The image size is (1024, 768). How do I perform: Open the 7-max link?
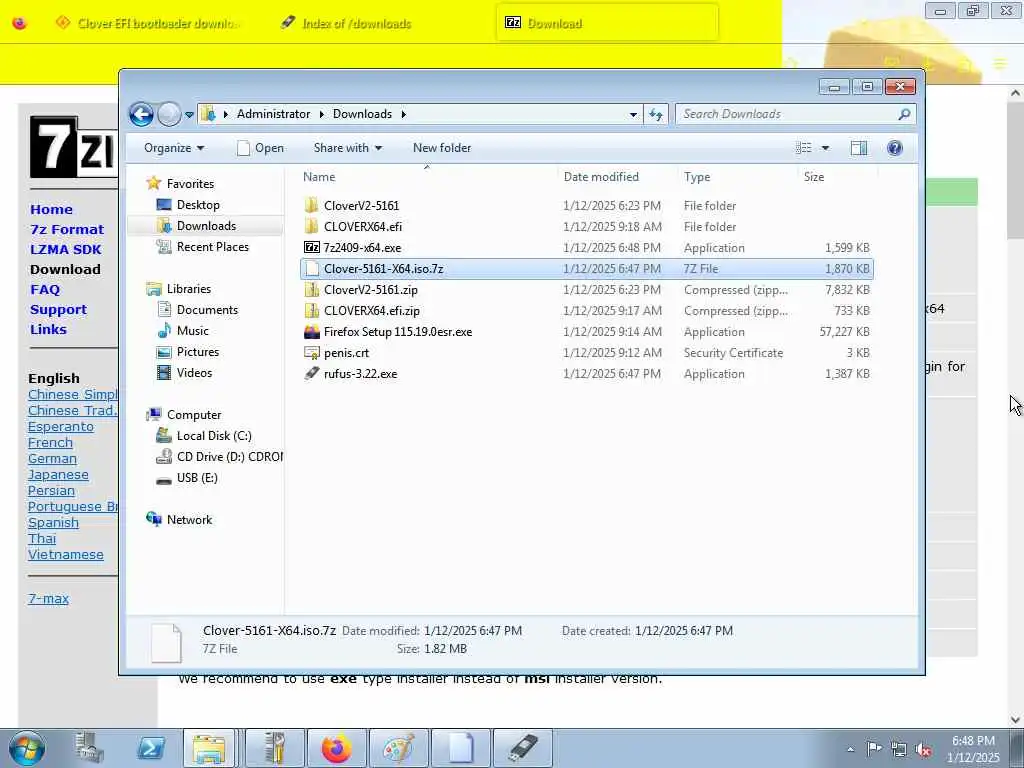coord(48,598)
